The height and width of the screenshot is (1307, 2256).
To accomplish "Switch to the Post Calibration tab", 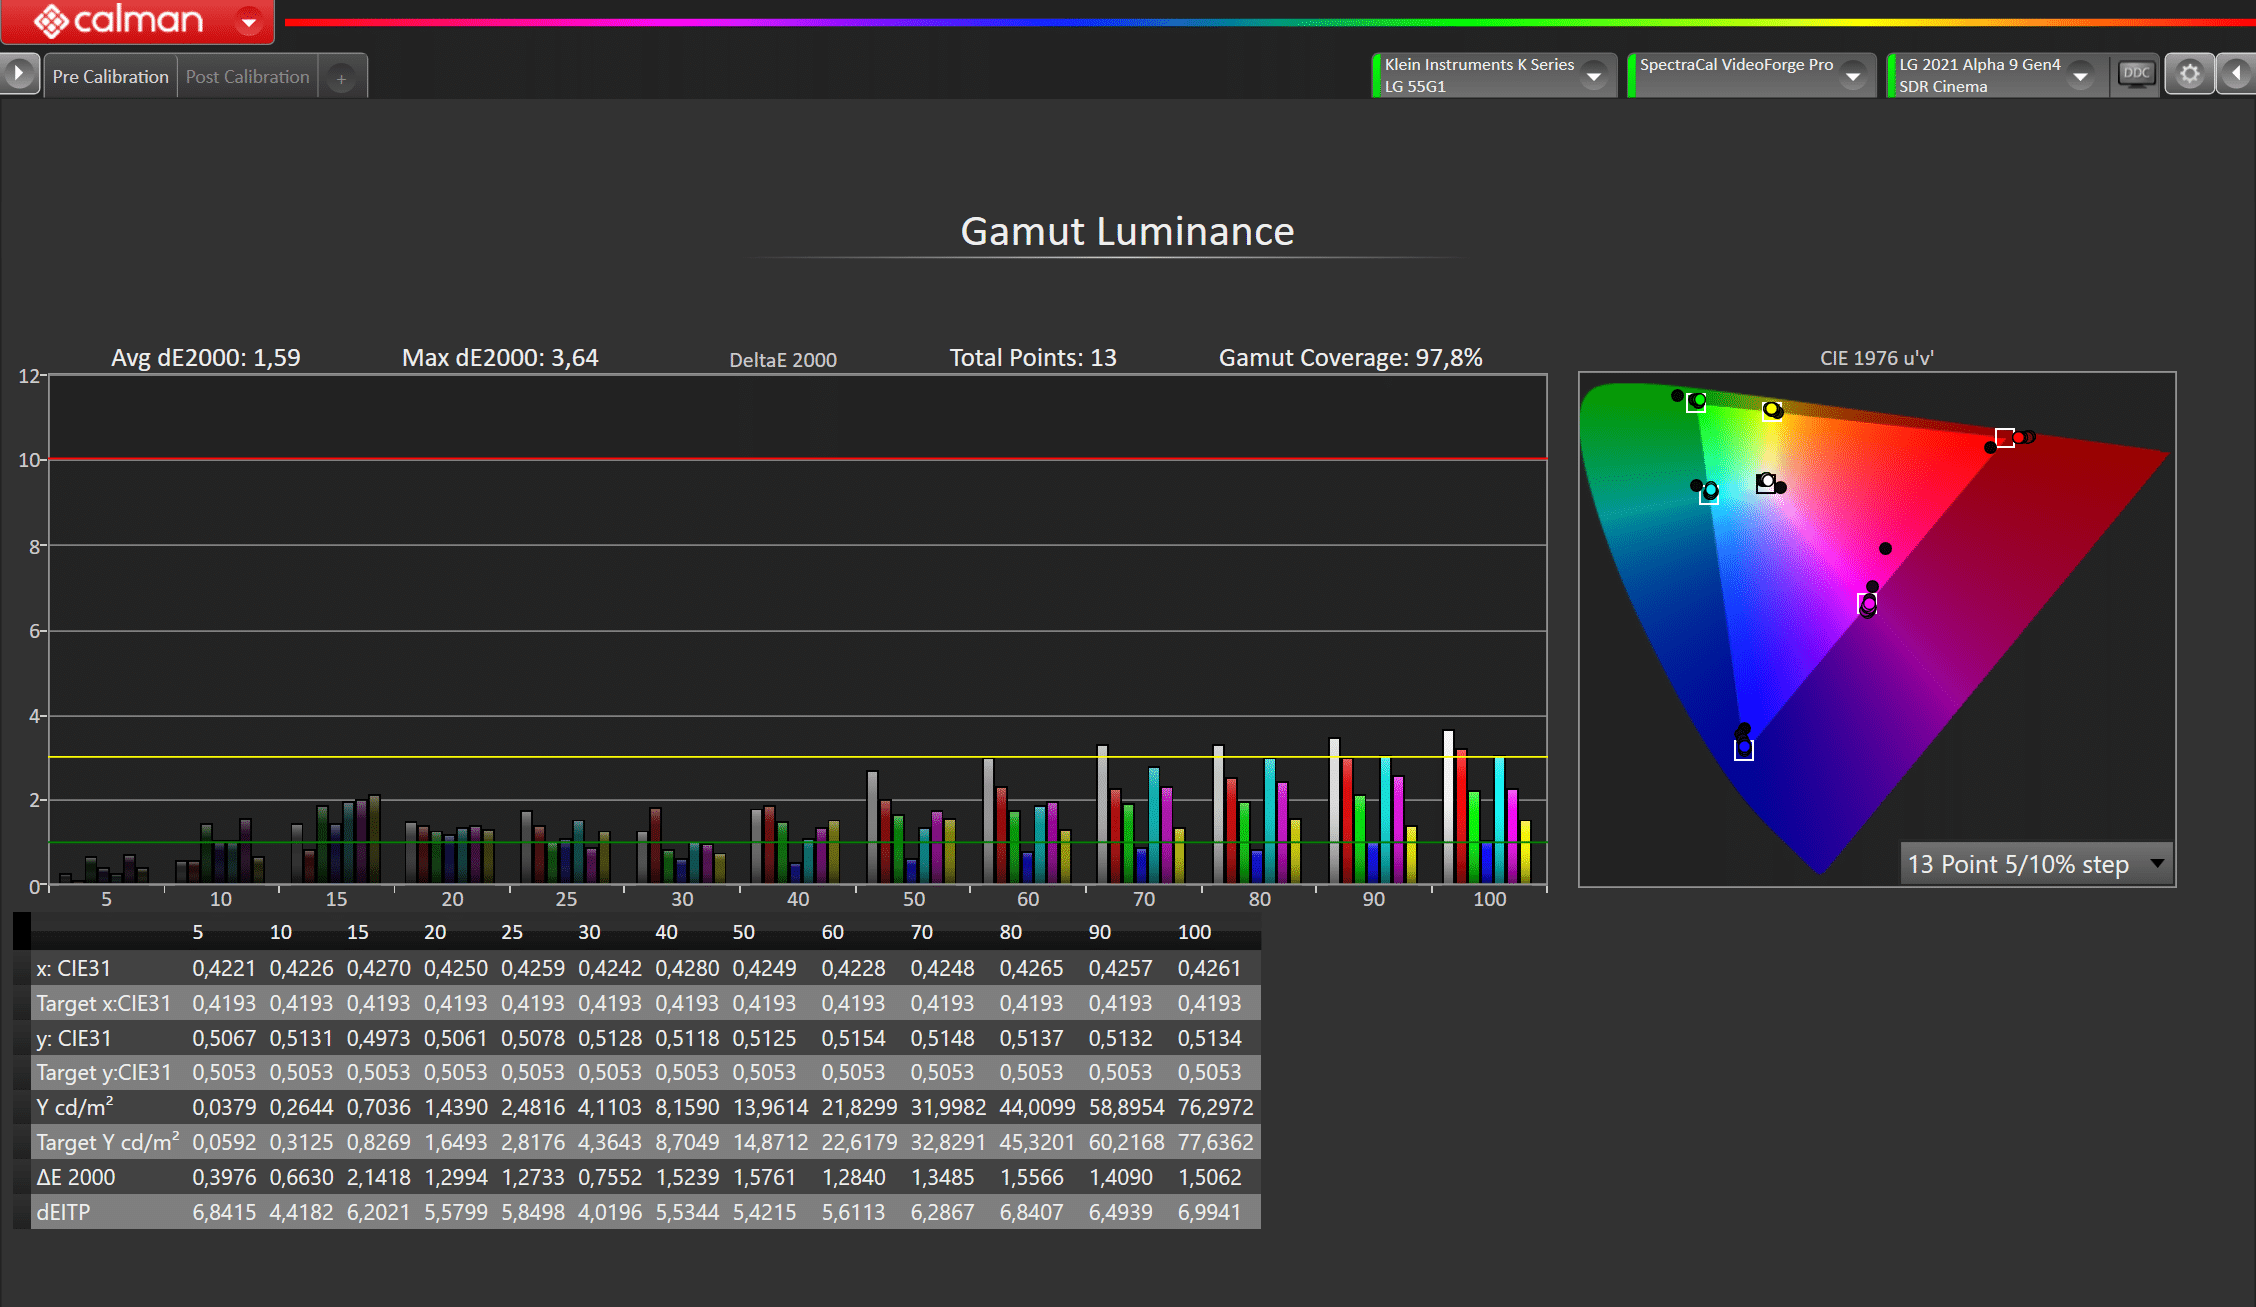I will pos(247,77).
